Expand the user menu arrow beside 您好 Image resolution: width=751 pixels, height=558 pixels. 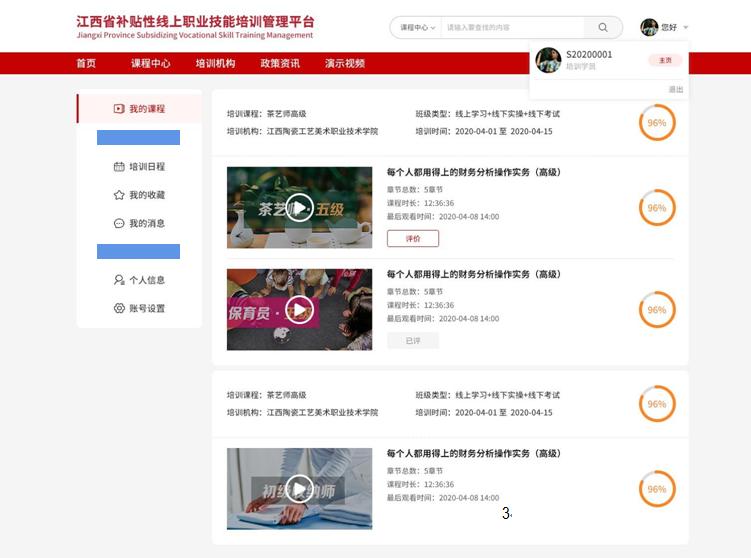click(x=687, y=28)
